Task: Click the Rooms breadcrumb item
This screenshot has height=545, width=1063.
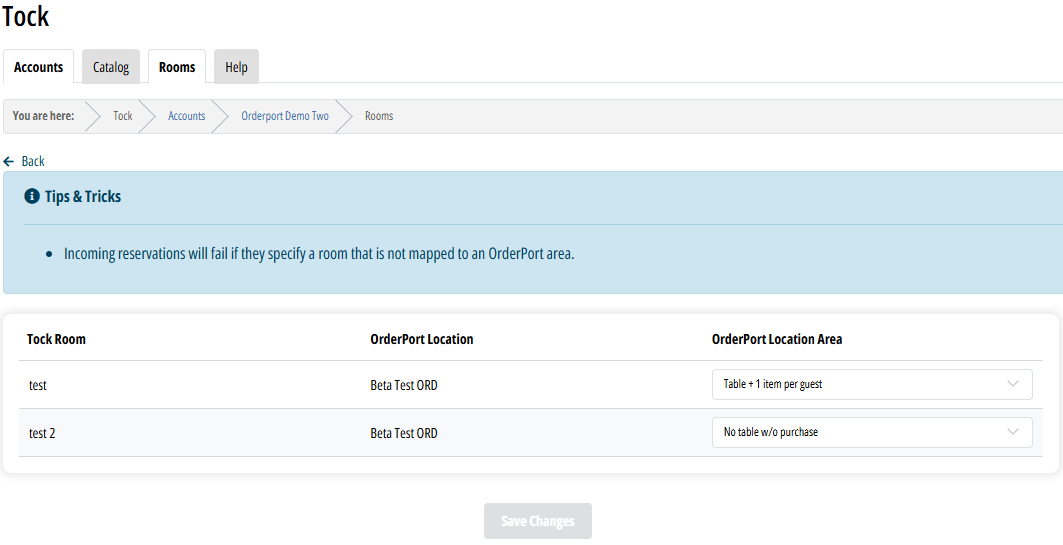Action: [x=379, y=116]
